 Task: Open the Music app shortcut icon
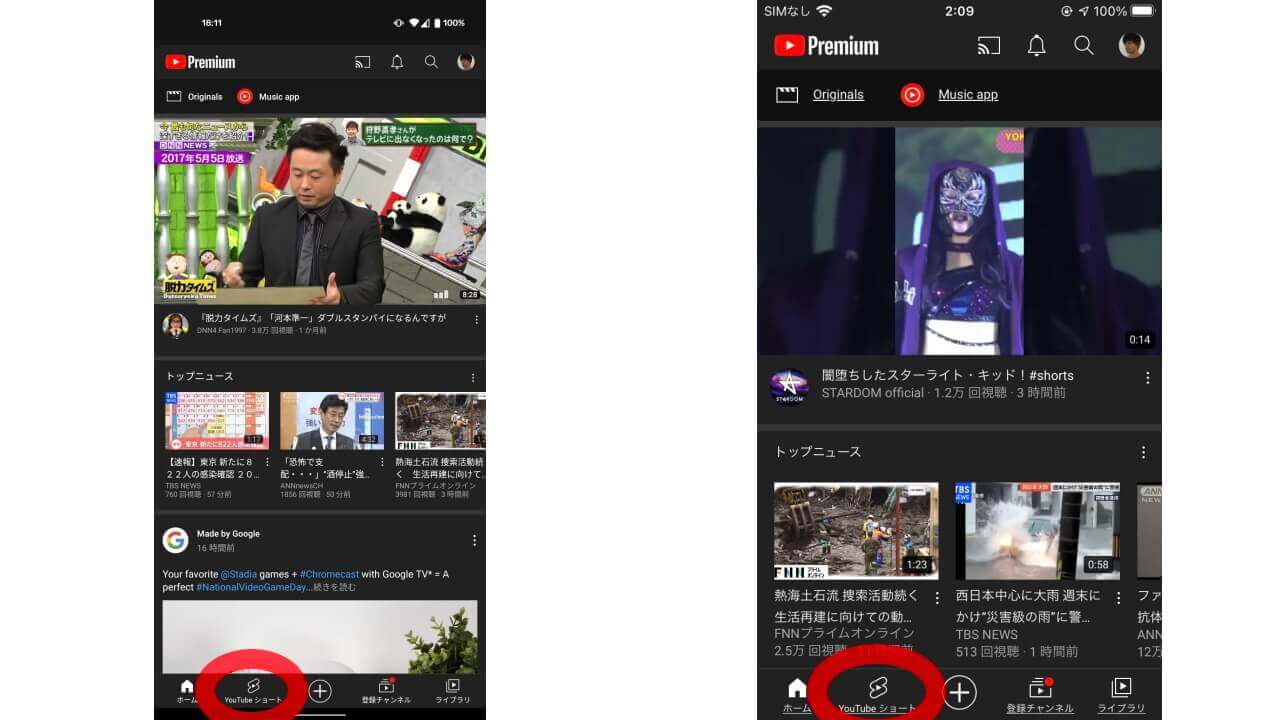(912, 94)
